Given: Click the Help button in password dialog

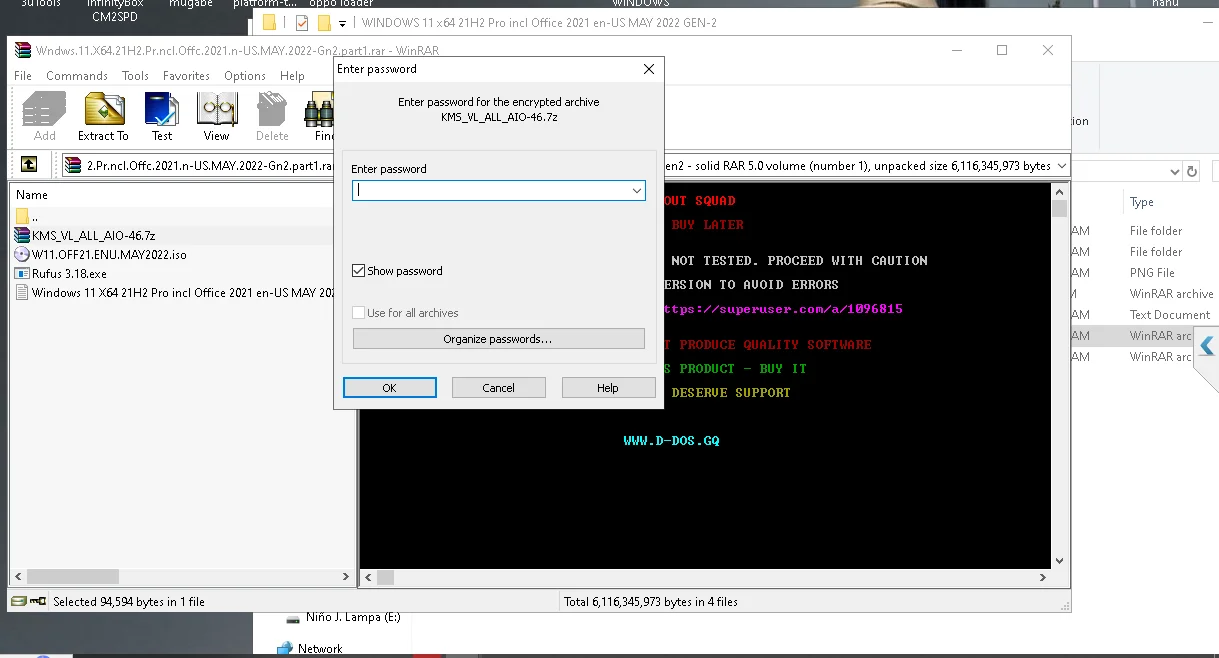Looking at the screenshot, I should coord(608,388).
